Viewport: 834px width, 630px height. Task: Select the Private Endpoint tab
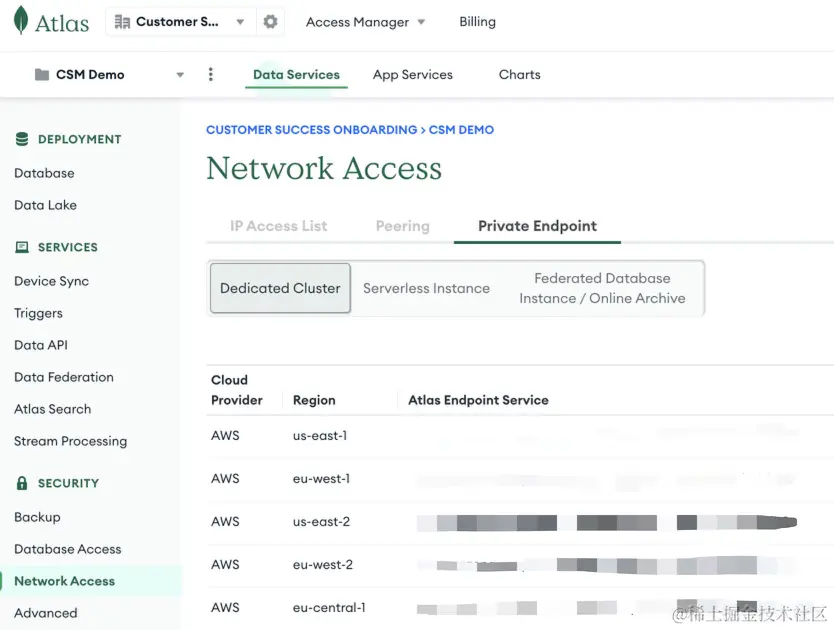(537, 226)
